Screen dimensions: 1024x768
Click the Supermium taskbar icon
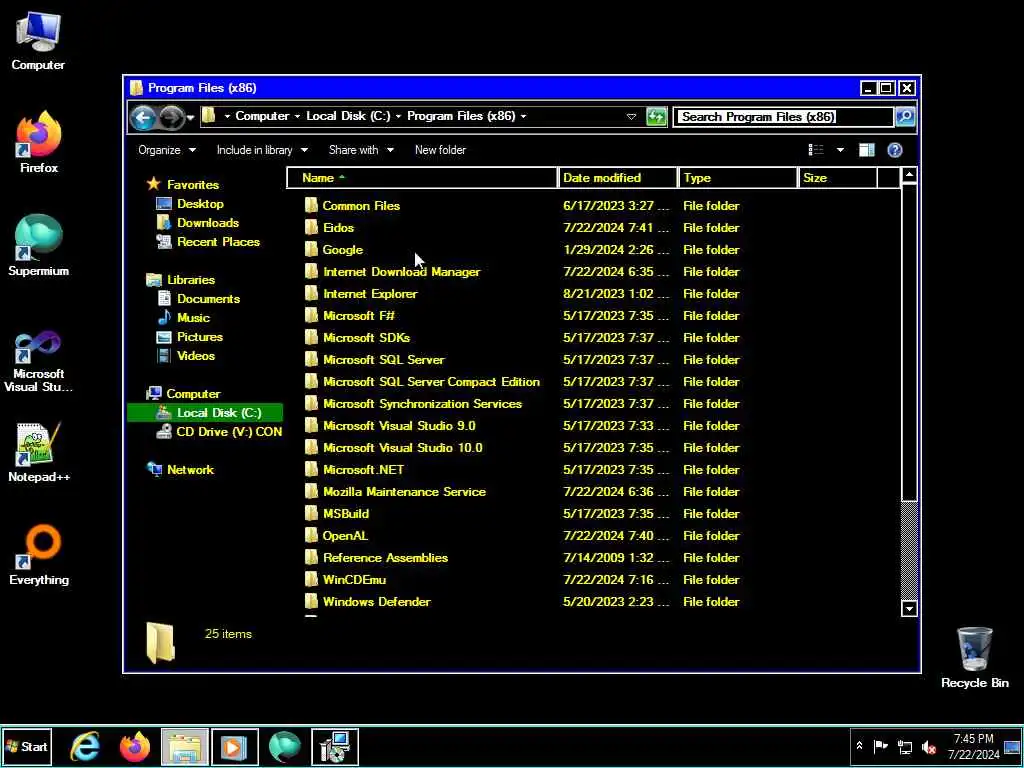(x=285, y=746)
